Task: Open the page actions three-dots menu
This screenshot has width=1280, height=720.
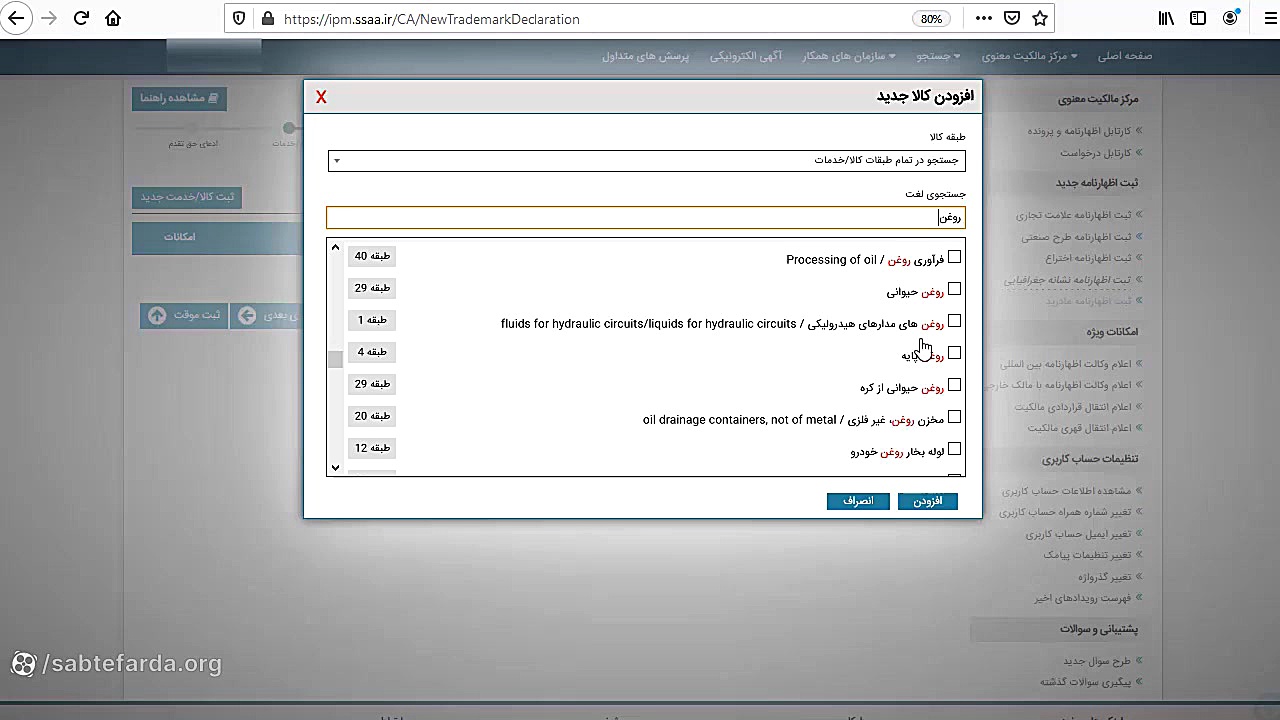Action: pos(984,18)
